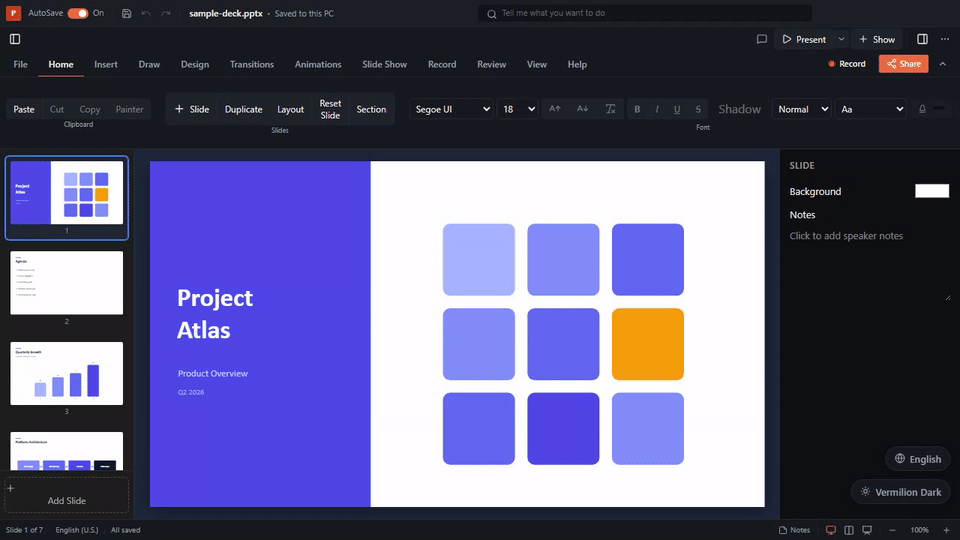The image size is (960, 540).
Task: Click the undo arrow icon
Action: click(146, 13)
